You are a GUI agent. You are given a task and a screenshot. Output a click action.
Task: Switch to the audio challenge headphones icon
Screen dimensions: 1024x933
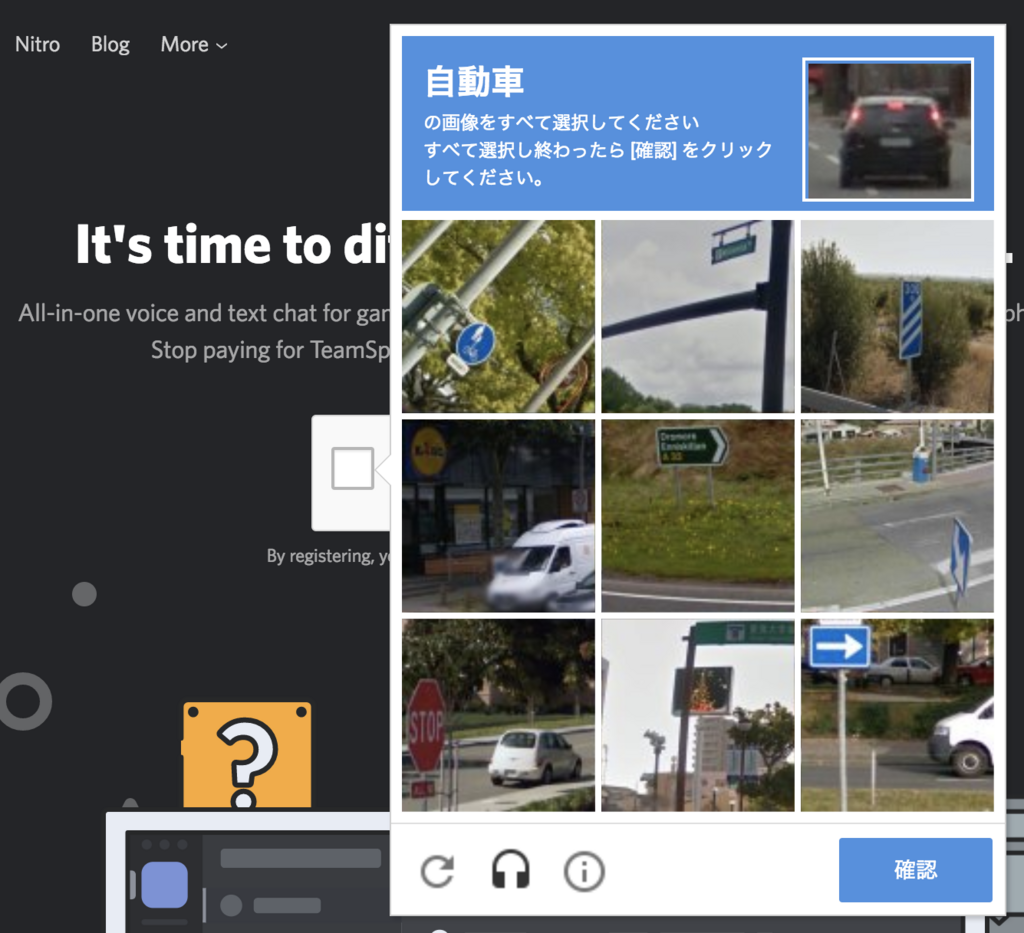510,870
